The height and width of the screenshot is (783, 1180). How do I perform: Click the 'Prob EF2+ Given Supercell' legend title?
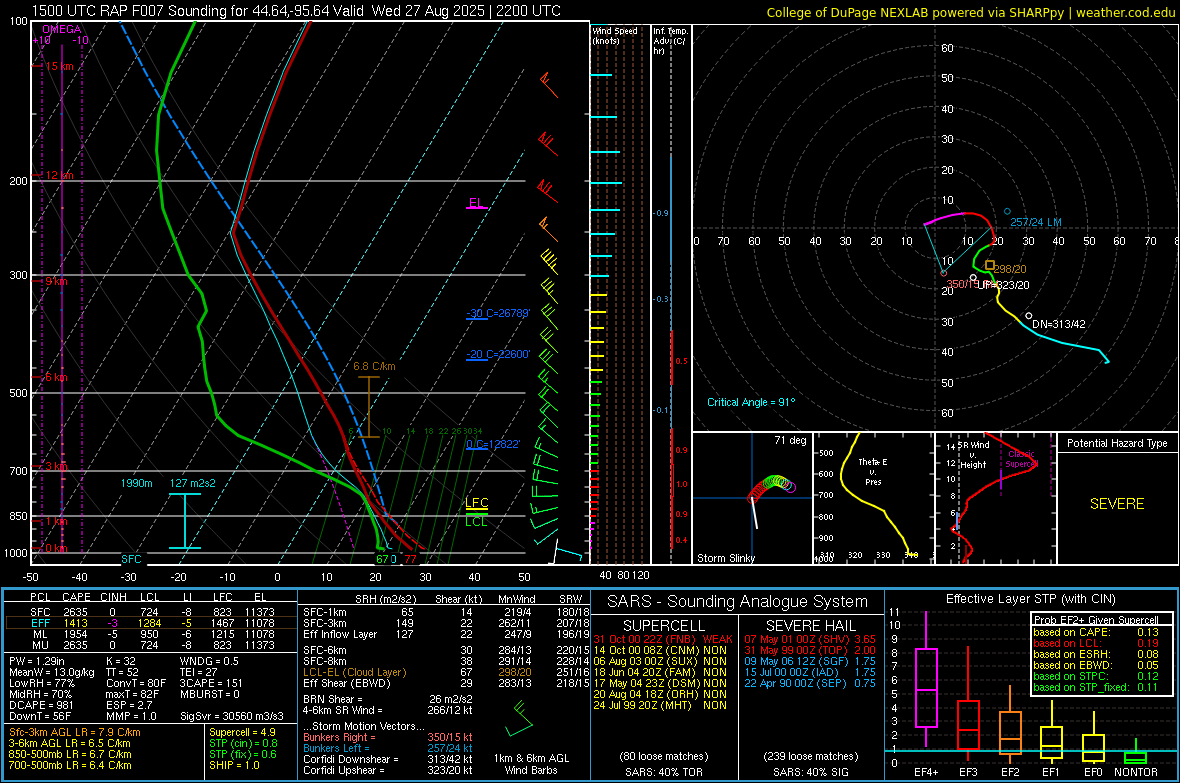1096,620
